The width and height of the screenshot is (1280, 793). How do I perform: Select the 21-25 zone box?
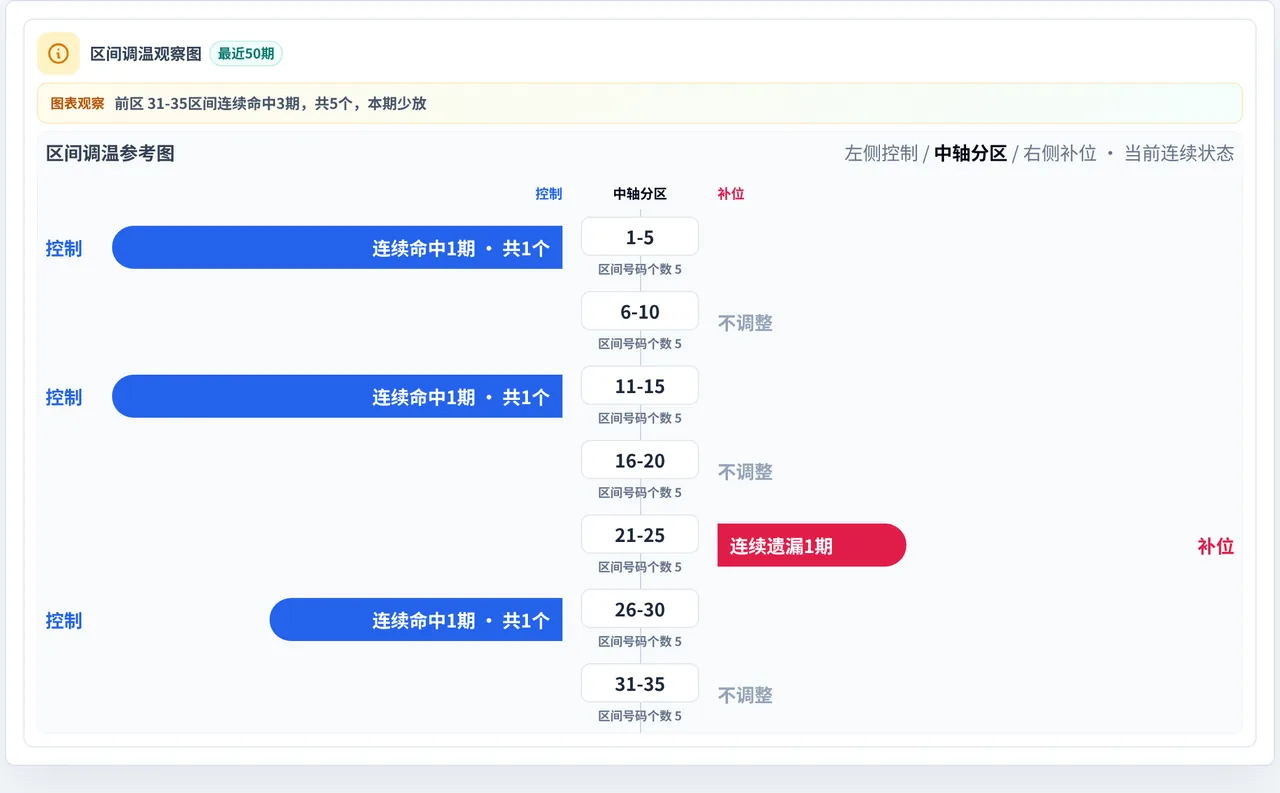pyautogui.click(x=640, y=535)
